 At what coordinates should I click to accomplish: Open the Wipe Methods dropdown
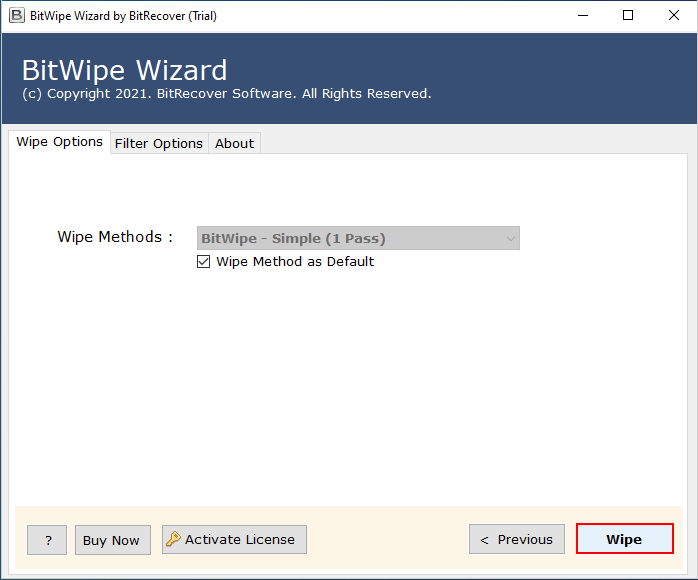point(358,238)
